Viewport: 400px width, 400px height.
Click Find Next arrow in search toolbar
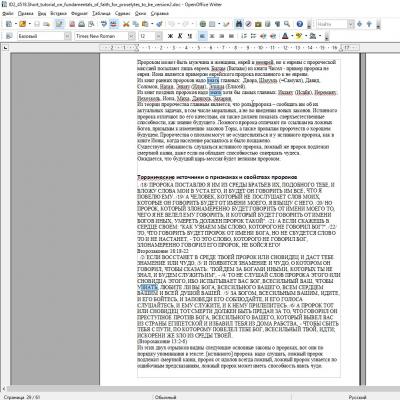(x=359, y=24)
